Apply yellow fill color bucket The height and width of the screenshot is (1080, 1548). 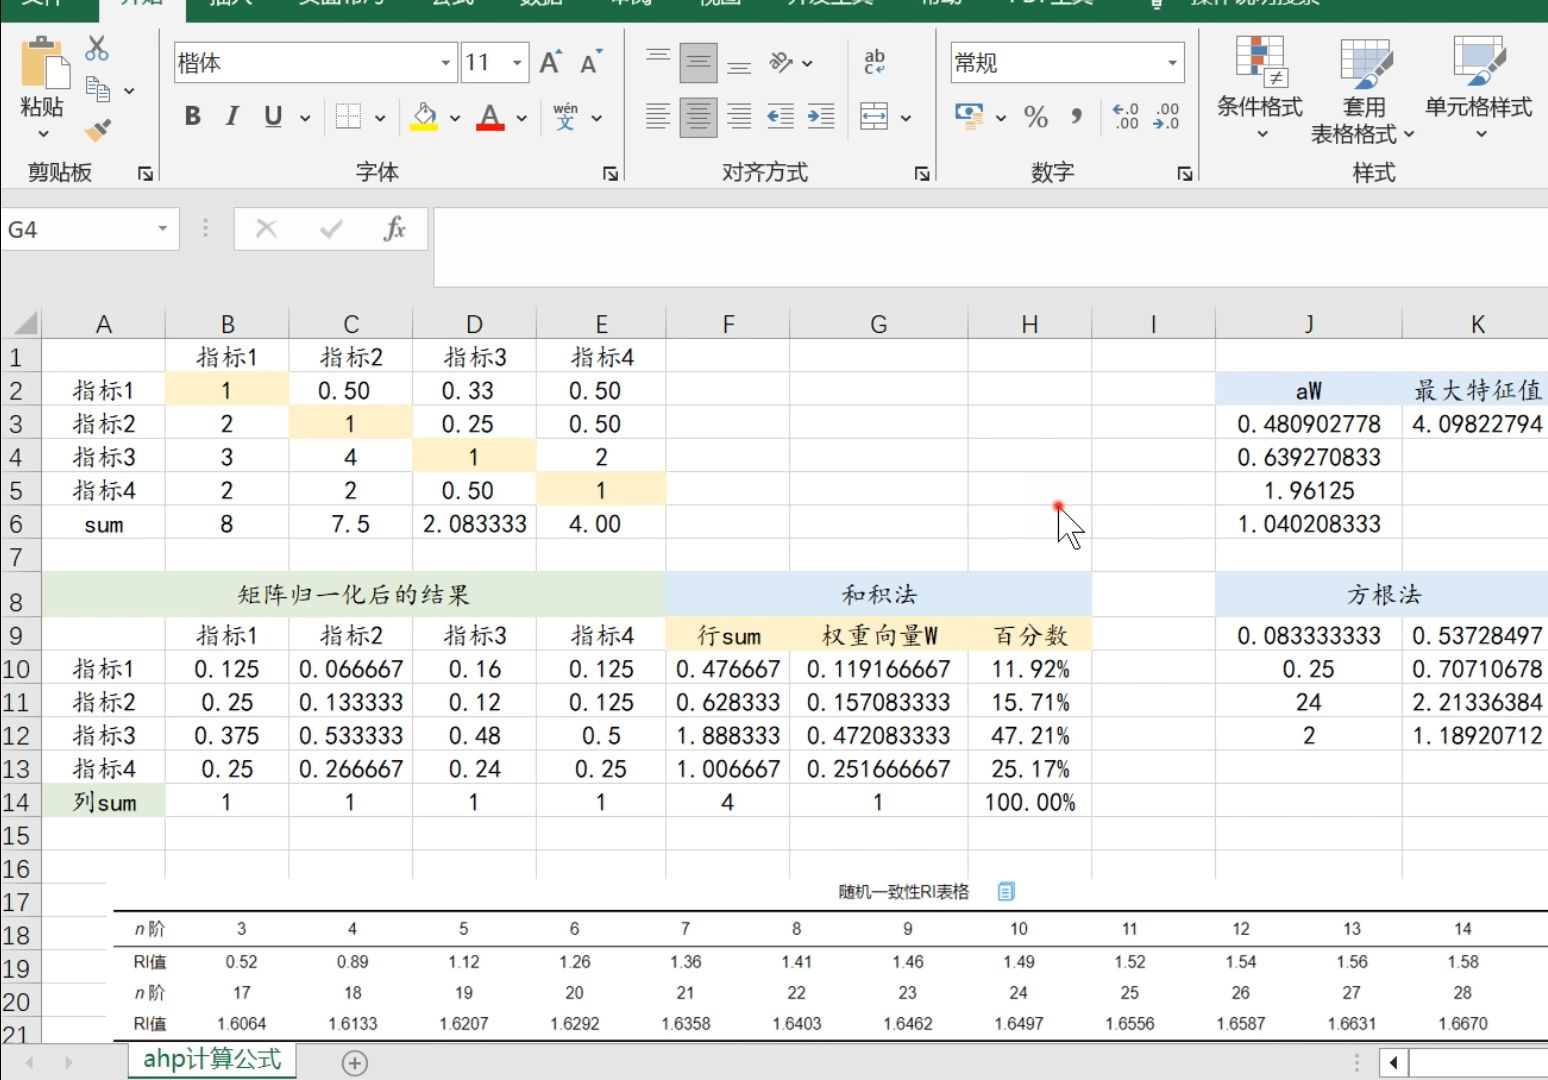pyautogui.click(x=424, y=117)
